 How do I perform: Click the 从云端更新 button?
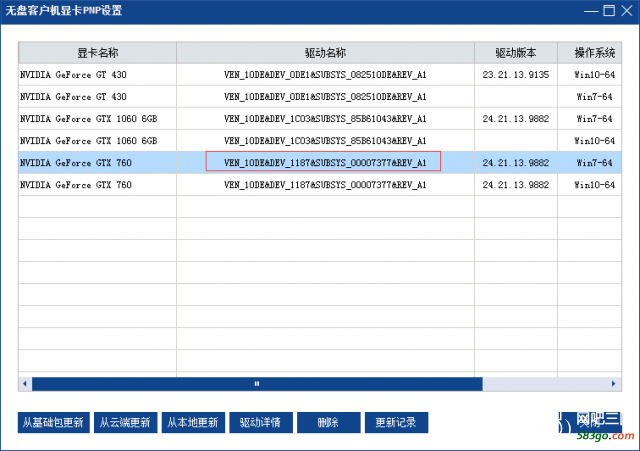pos(125,422)
